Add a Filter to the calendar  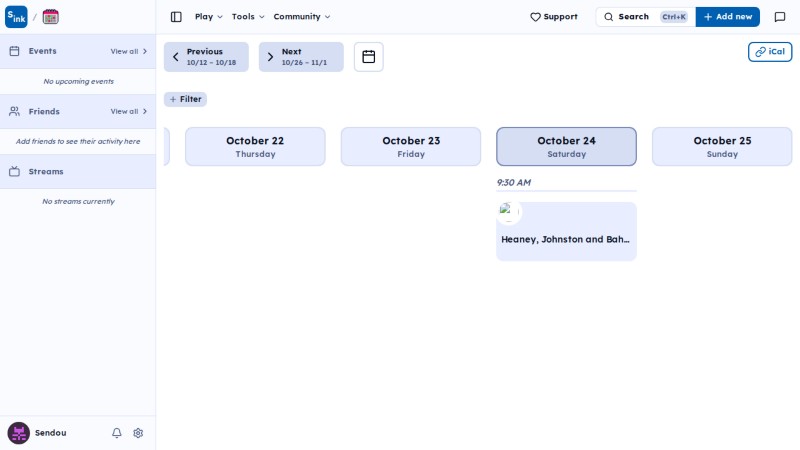click(185, 99)
